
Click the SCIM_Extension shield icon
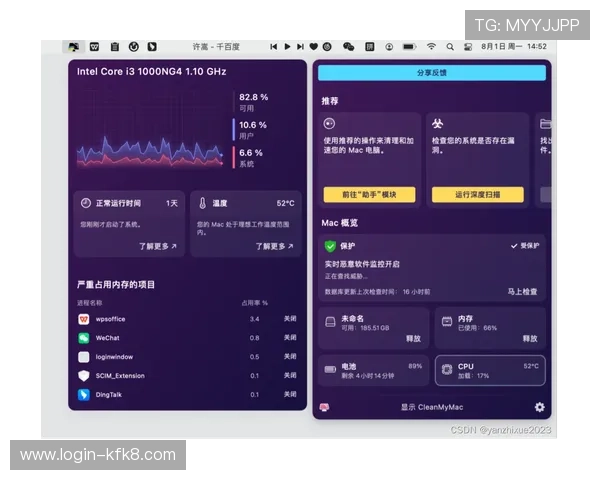coord(83,376)
